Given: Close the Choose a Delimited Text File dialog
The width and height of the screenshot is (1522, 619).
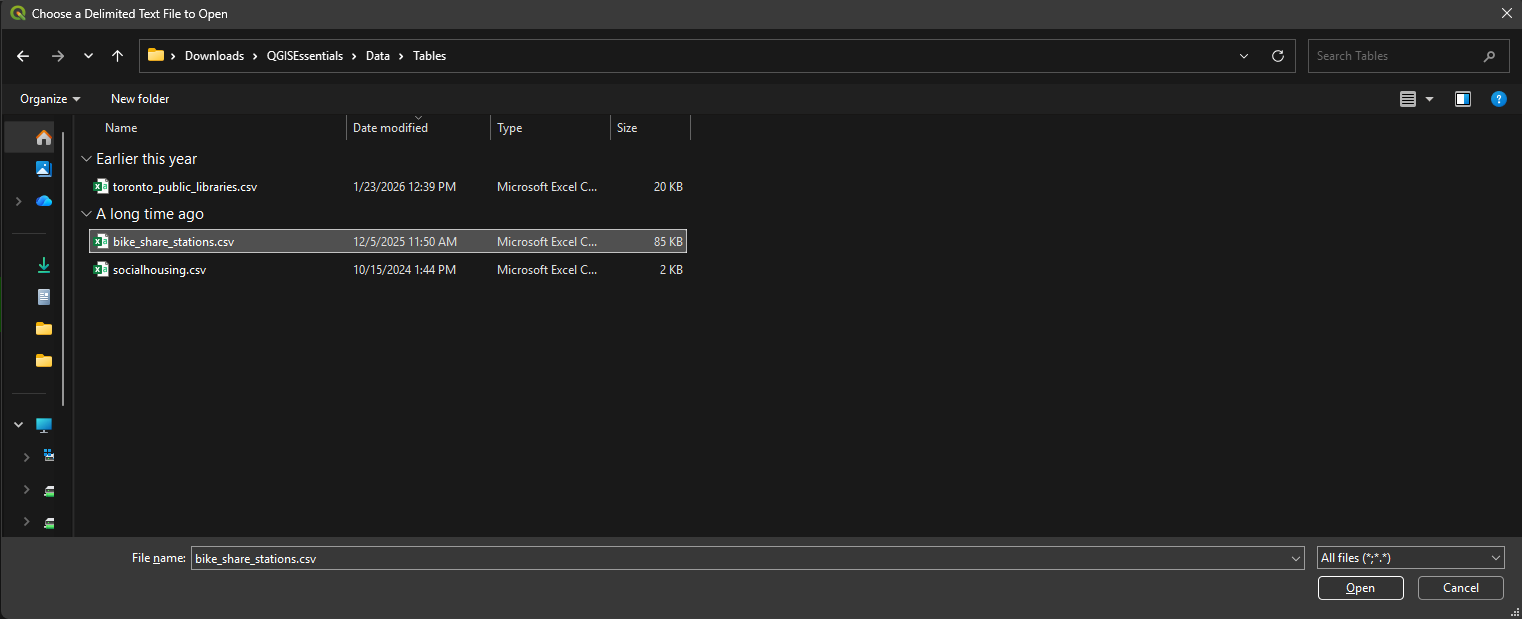Looking at the screenshot, I should (x=1507, y=14).
